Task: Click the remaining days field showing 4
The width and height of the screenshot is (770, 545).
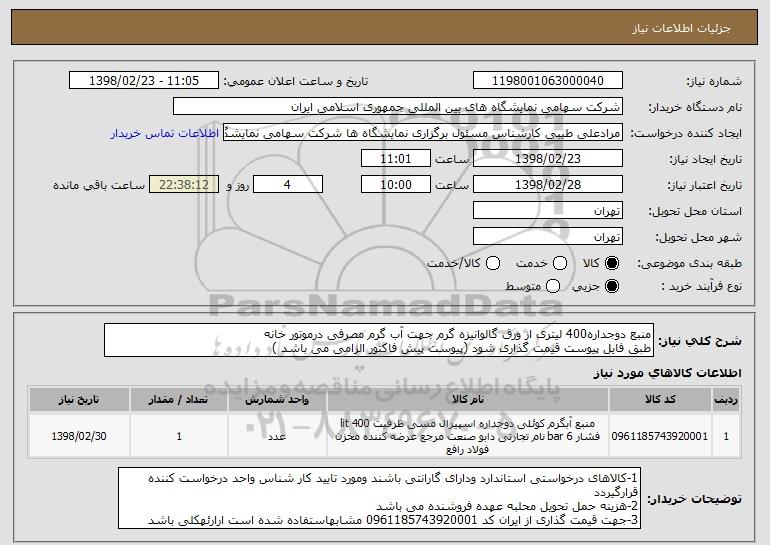Action: click(288, 185)
